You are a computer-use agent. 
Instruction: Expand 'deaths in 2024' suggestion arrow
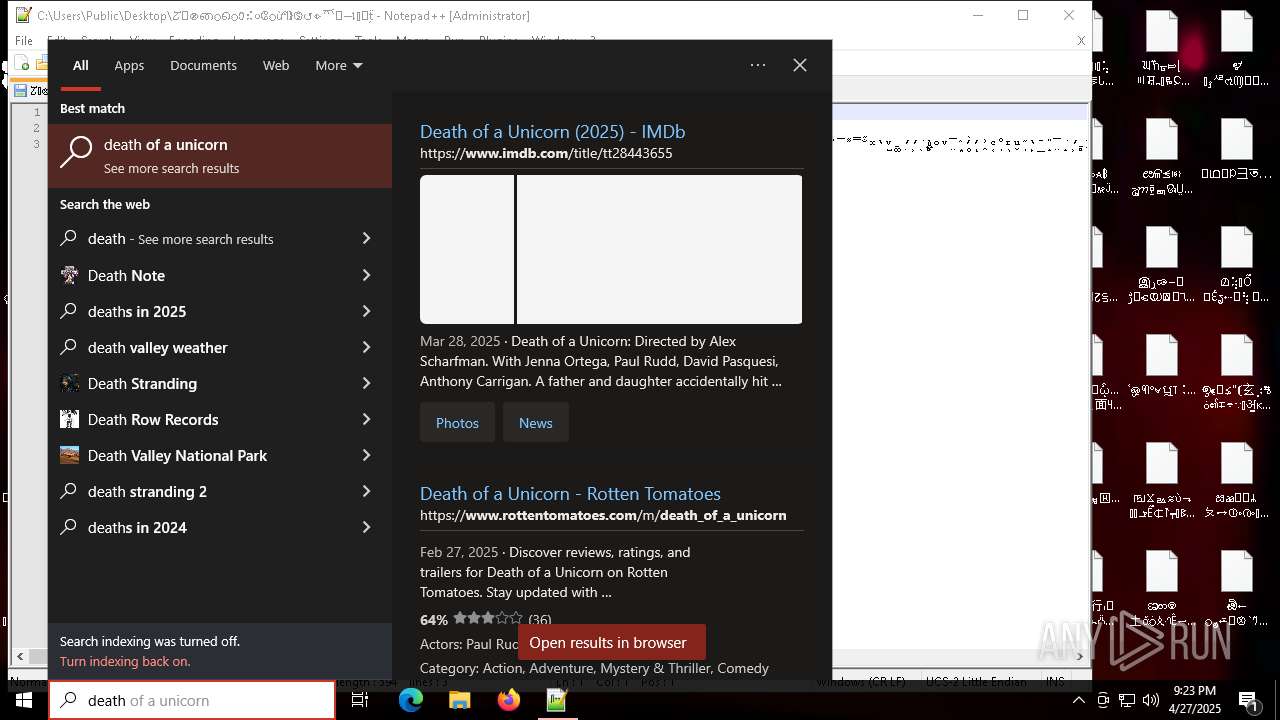click(x=366, y=527)
